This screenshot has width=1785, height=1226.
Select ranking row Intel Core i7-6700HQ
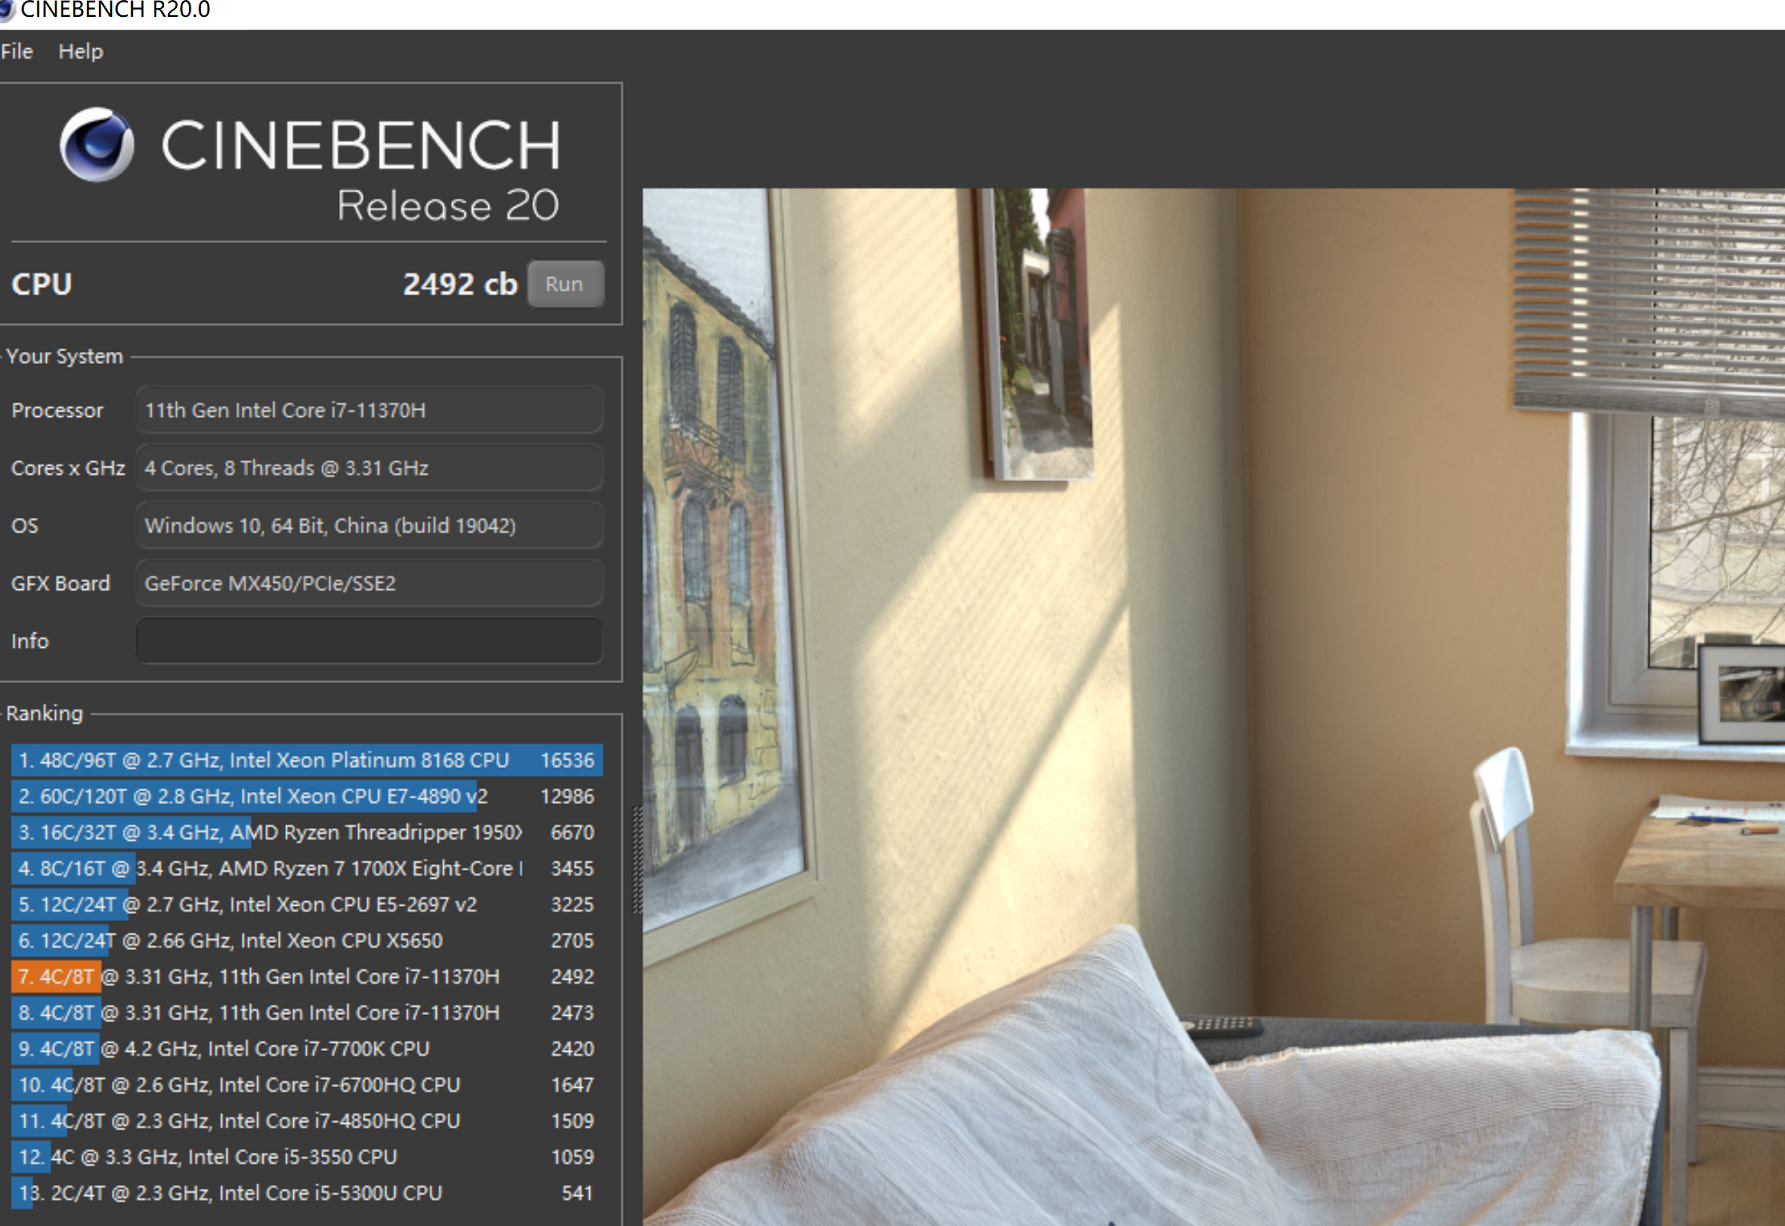[x=307, y=1084]
